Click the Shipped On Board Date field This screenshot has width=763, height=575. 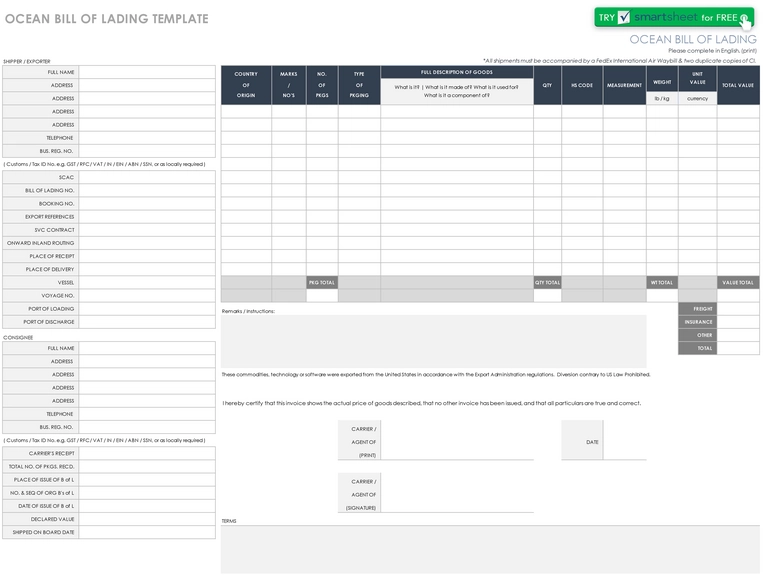147,532
